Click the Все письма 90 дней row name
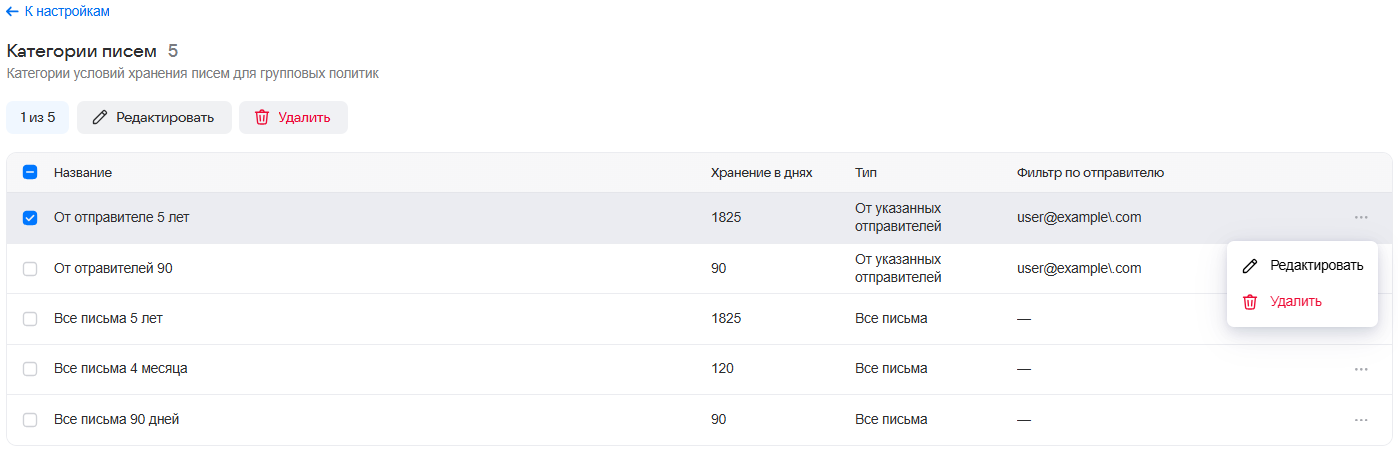This screenshot has height=451, width=1398. click(x=117, y=420)
